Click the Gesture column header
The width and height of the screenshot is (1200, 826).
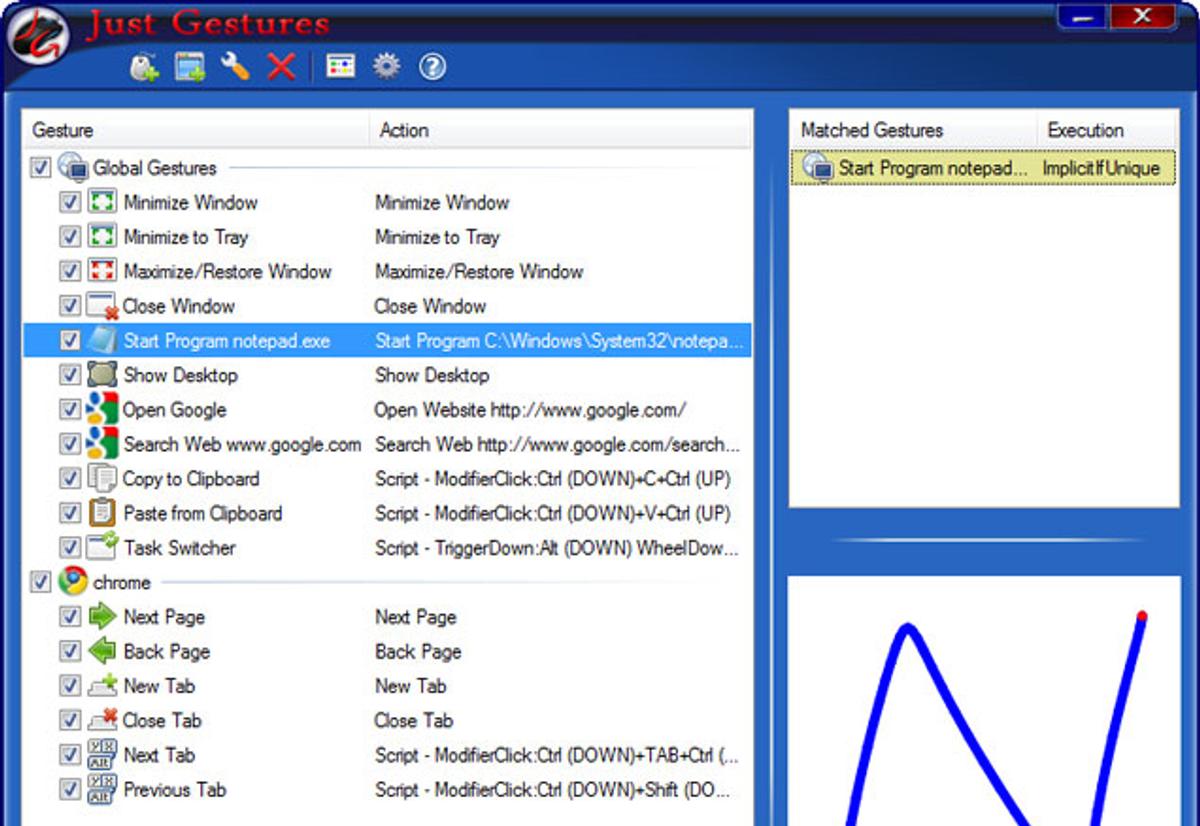196,130
